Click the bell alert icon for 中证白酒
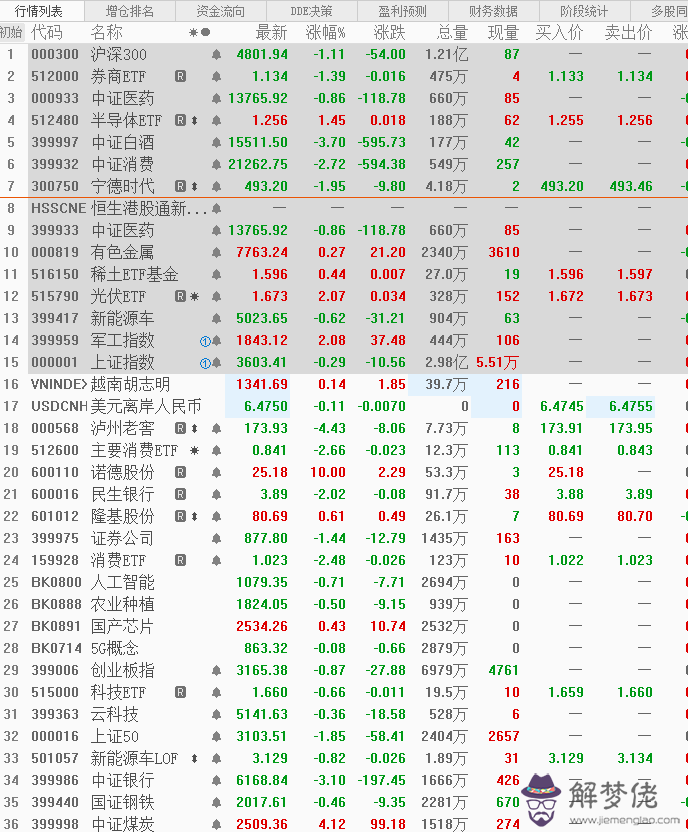 pyautogui.click(x=216, y=143)
